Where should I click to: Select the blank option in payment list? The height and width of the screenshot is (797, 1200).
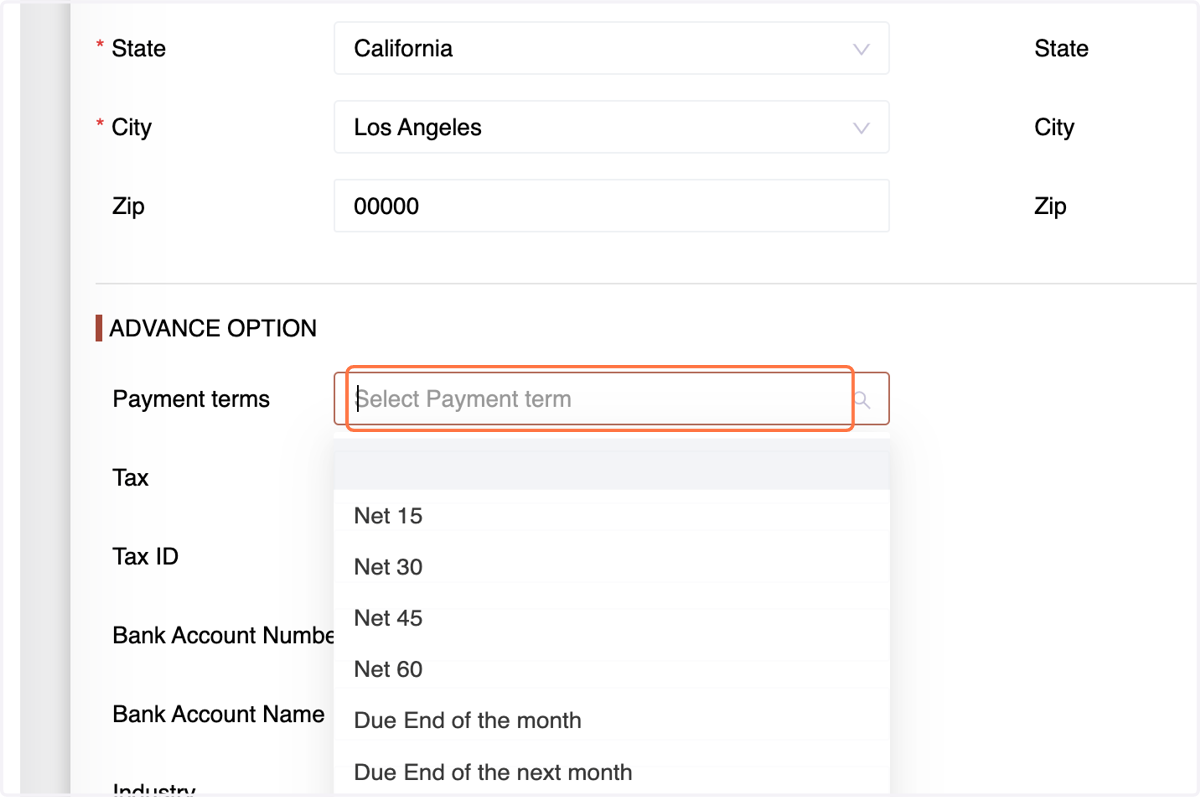point(611,469)
